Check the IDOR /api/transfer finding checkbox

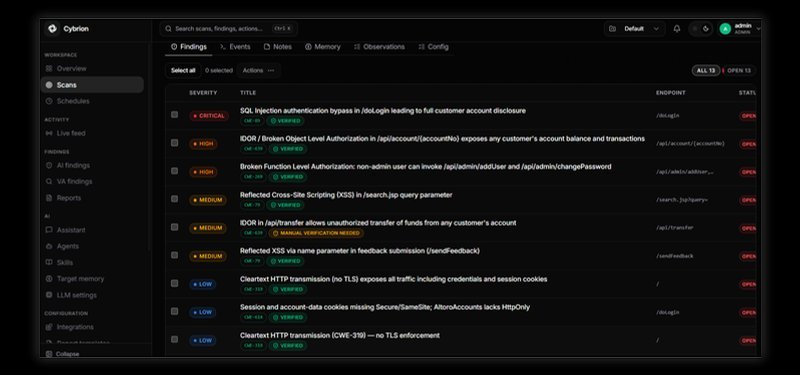174,227
